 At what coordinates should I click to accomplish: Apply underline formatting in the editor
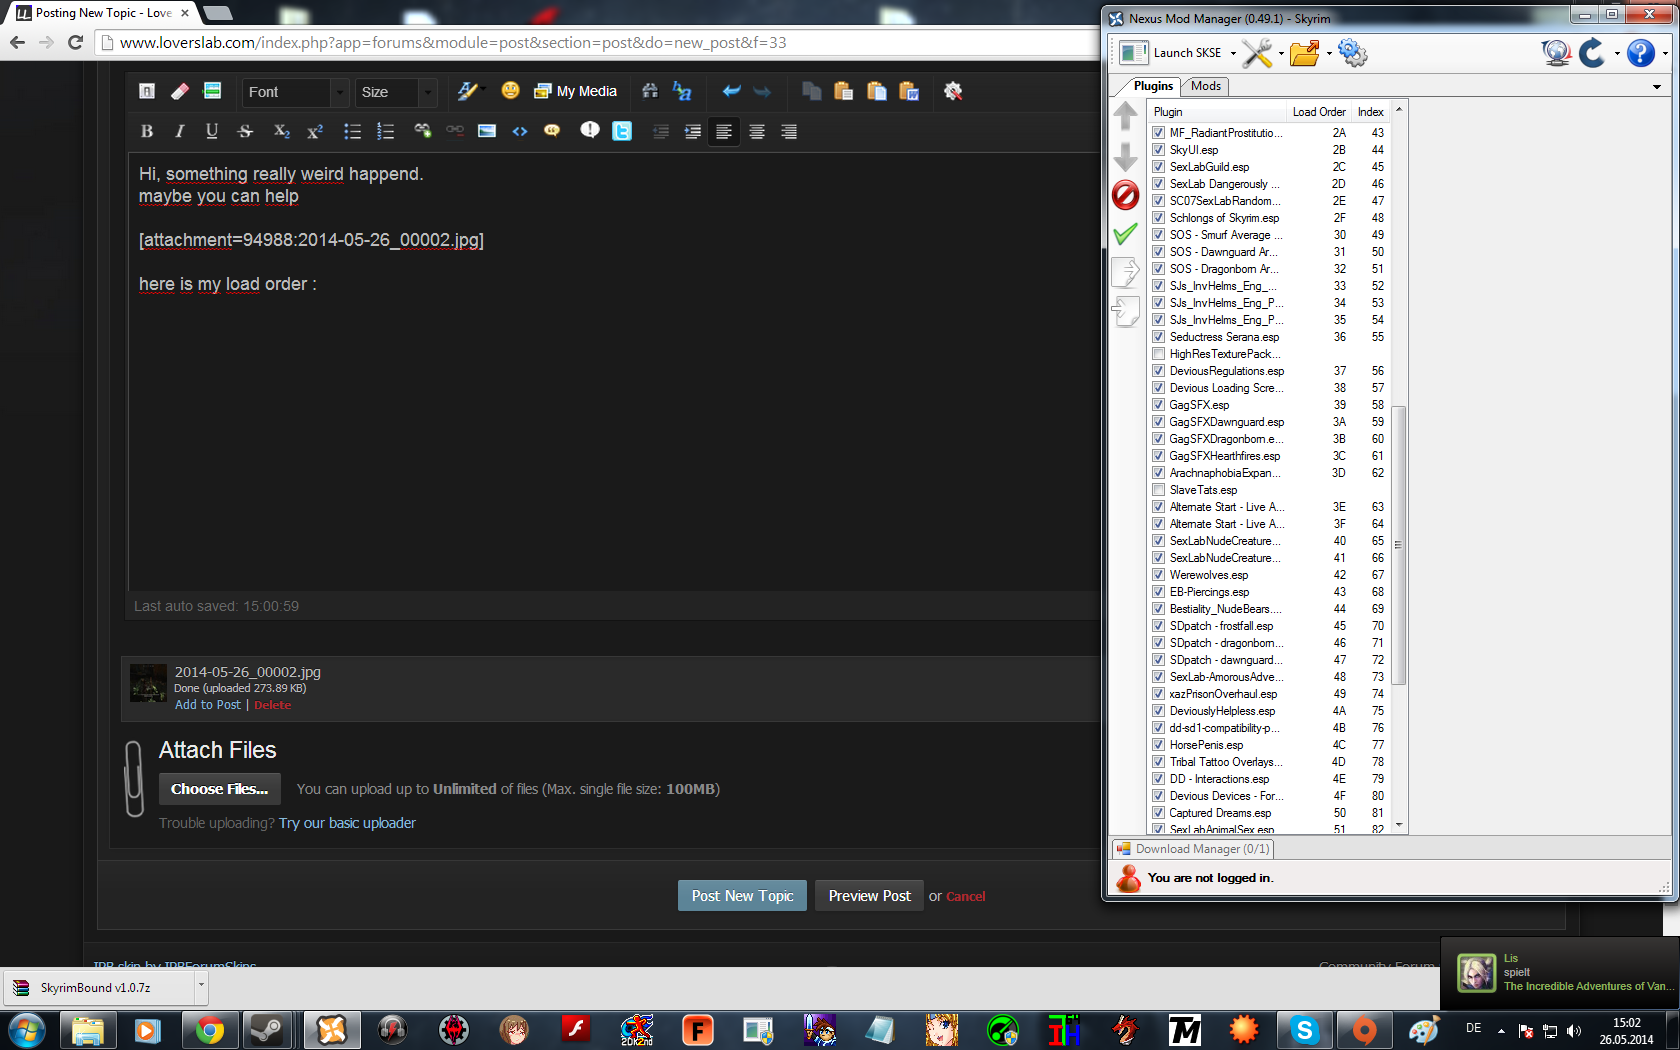212,131
